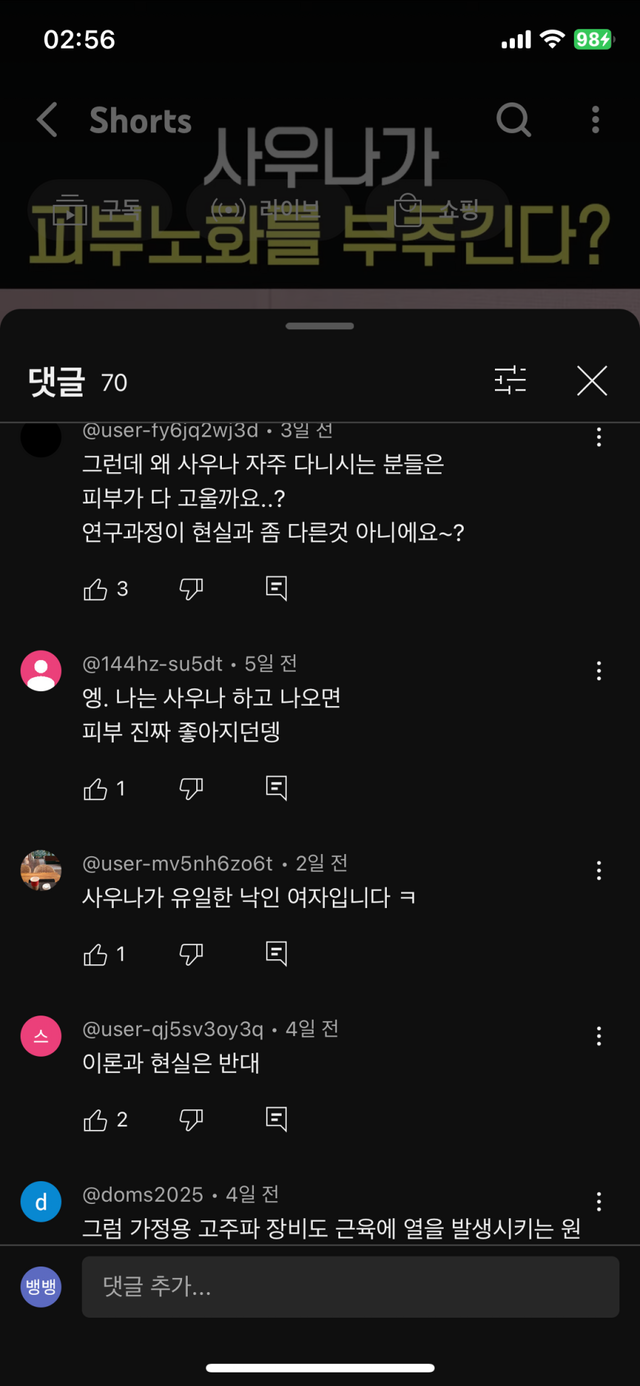The height and width of the screenshot is (1386, 640).
Task: Reply to comment with 3 likes
Action: 277,589
